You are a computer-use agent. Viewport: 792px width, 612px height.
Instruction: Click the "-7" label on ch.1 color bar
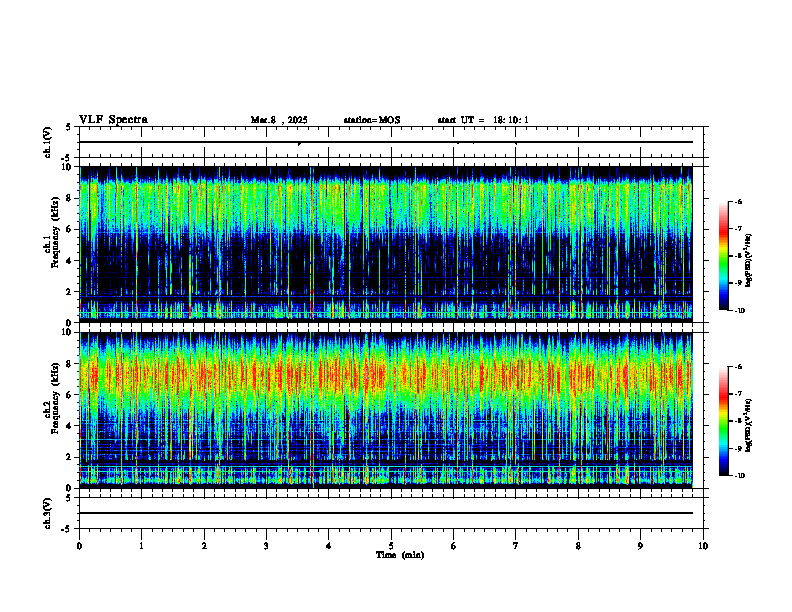coord(738,229)
